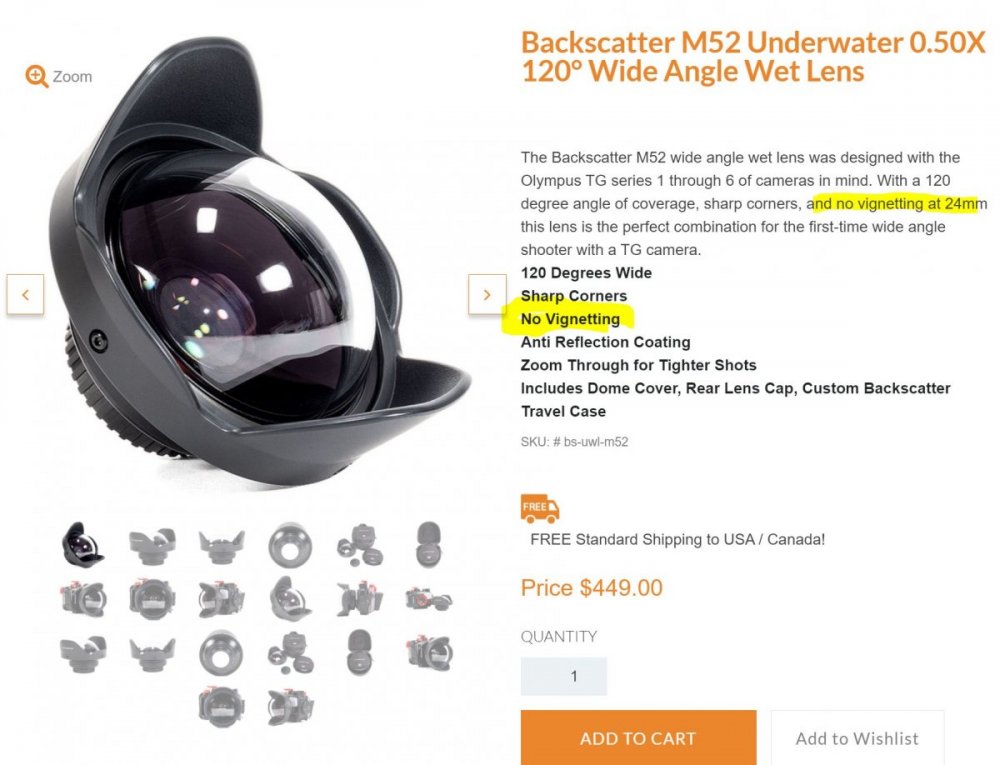Show previous product image with left arrow
This screenshot has width=1000, height=765.
click(26, 295)
